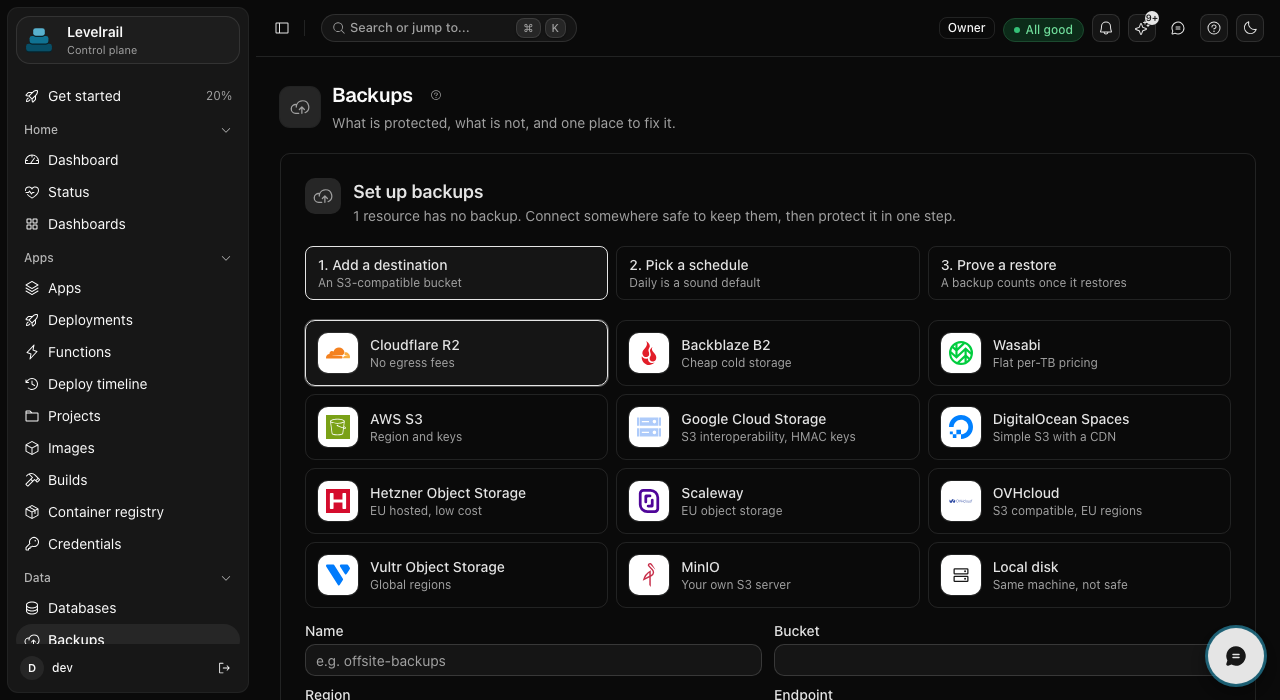The image size is (1280, 700).
Task: Click the Get started 20% progress
Action: [219, 96]
